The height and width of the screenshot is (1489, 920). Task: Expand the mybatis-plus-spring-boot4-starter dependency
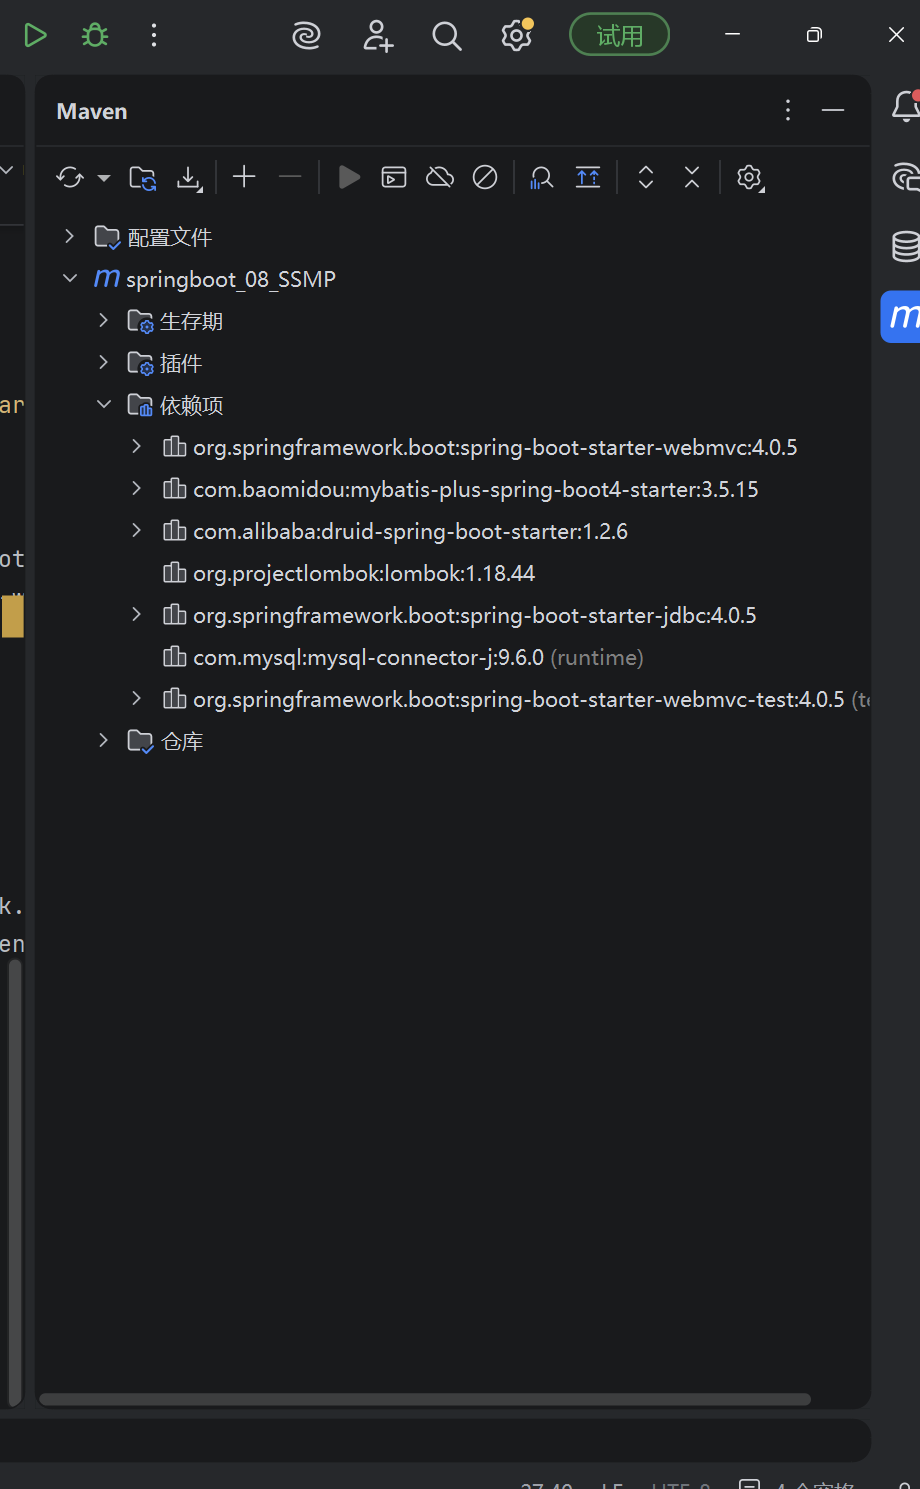pos(137,488)
